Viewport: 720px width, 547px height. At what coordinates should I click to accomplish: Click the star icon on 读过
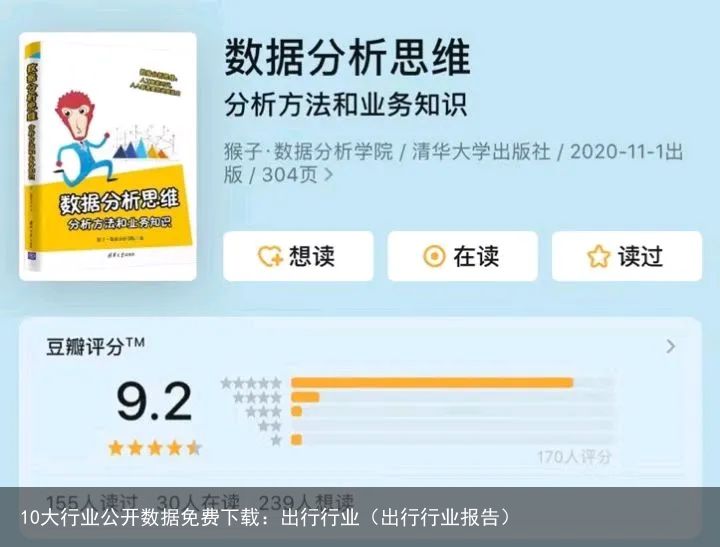[x=598, y=256]
